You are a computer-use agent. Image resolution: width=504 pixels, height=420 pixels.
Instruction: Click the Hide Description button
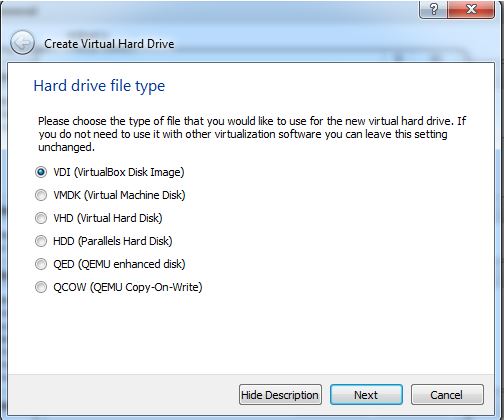tap(280, 395)
